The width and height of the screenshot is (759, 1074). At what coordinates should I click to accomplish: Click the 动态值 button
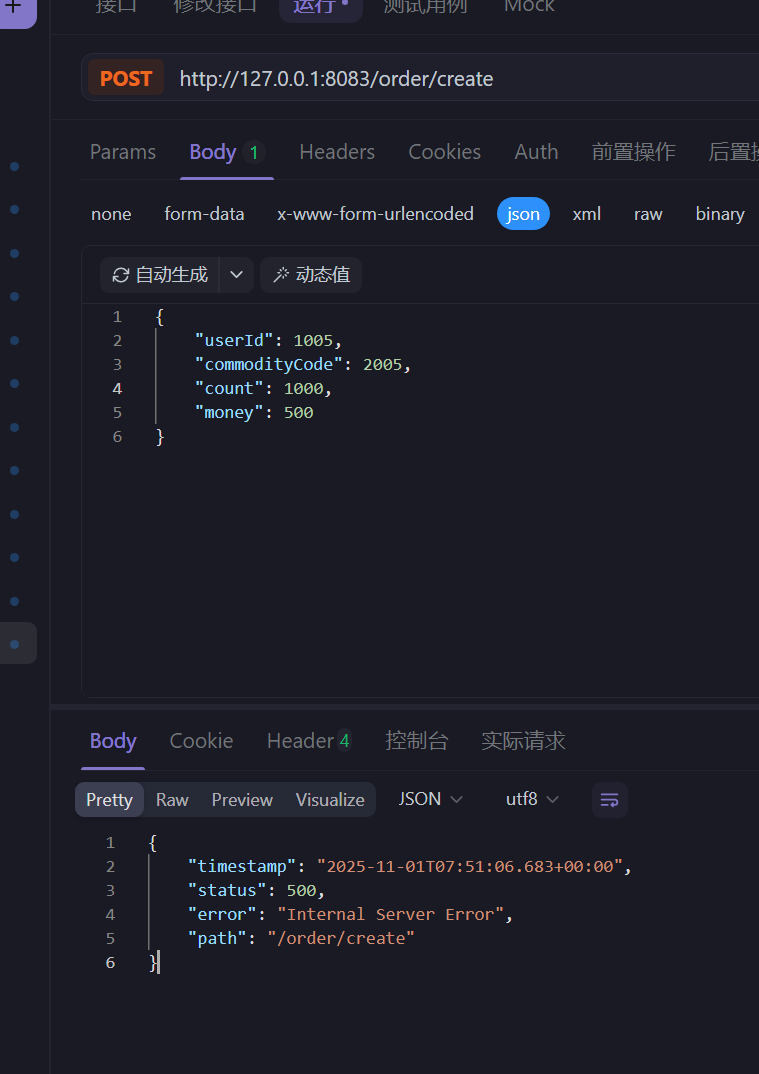311,275
